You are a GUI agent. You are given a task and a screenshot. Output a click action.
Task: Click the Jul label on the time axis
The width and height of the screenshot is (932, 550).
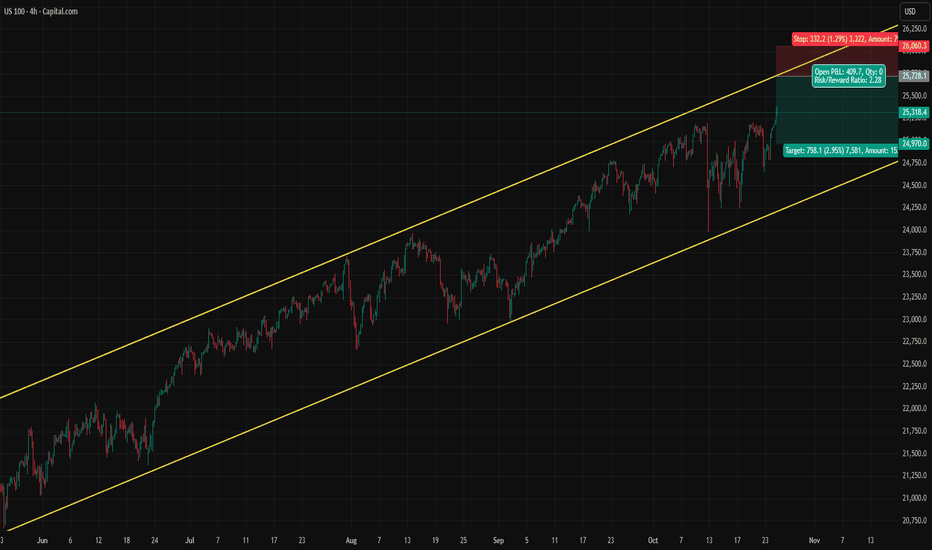[x=190, y=540]
